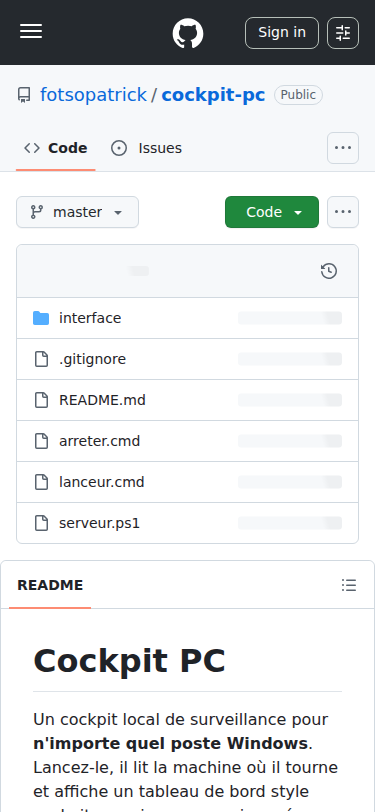375x812 pixels.
Task: Open appearance settings sliders icon
Action: [x=343, y=33]
